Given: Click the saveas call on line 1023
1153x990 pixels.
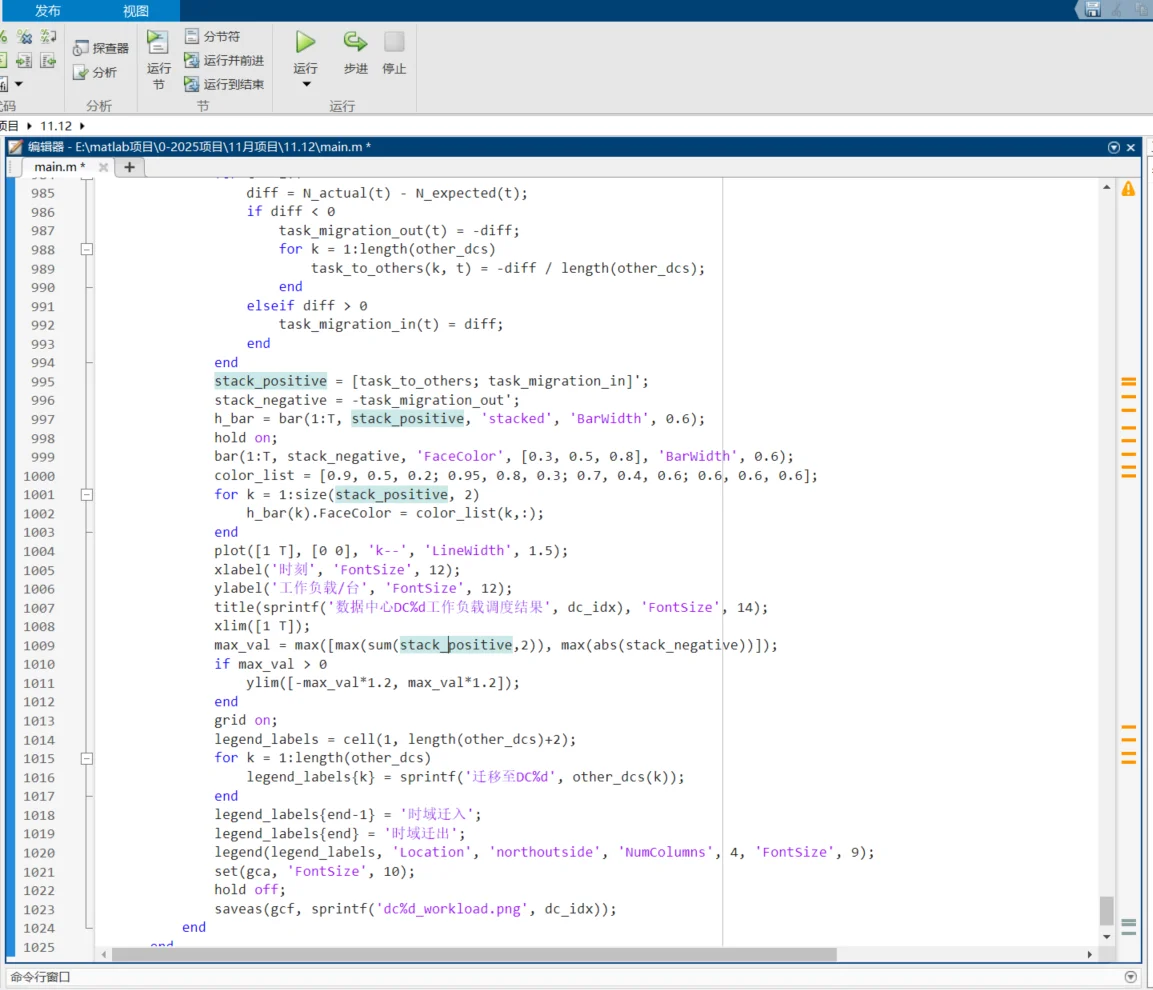Looking at the screenshot, I should [x=238, y=908].
